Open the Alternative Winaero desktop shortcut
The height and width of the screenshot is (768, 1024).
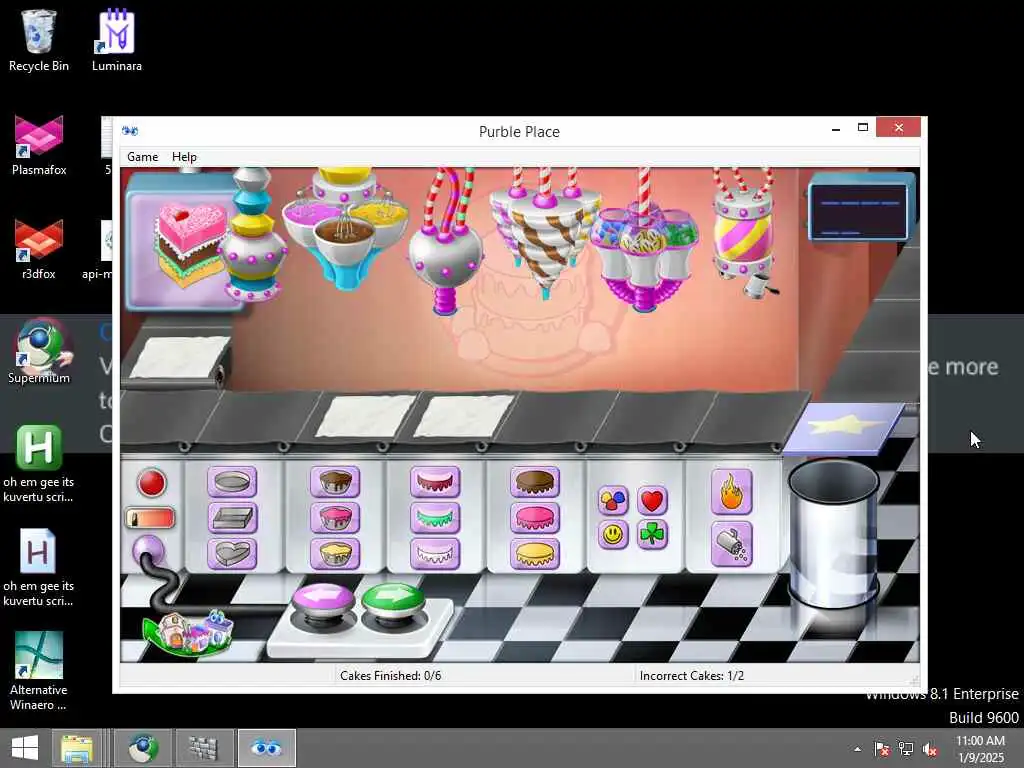39,671
